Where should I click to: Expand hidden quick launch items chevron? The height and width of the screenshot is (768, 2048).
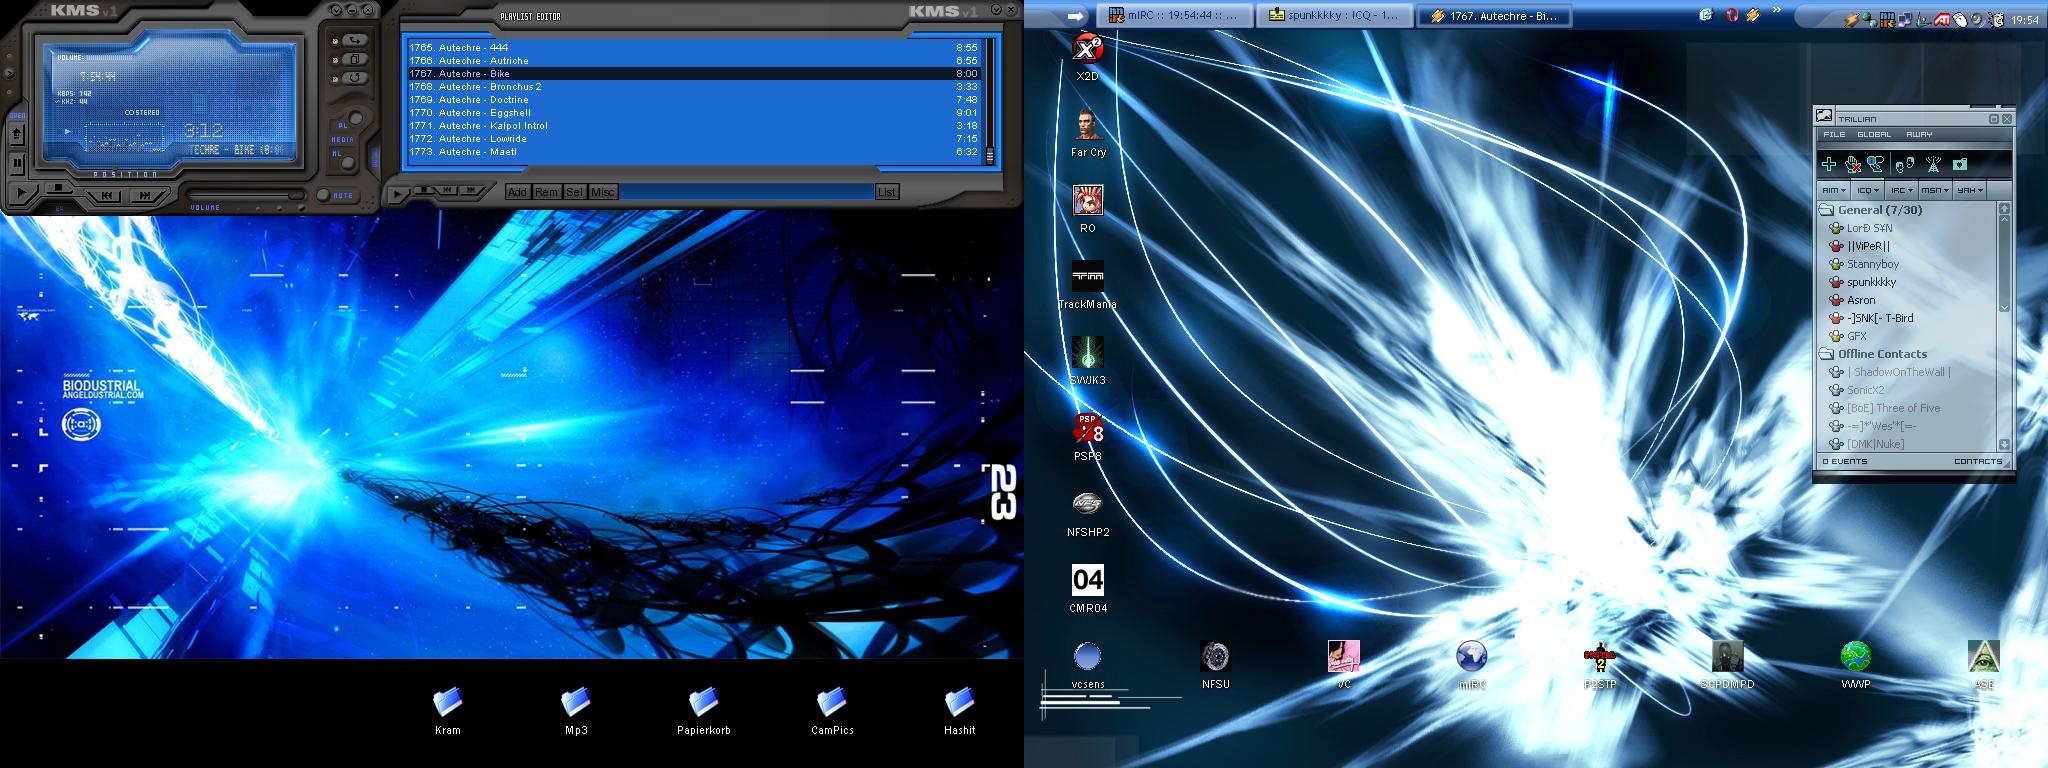(1777, 11)
